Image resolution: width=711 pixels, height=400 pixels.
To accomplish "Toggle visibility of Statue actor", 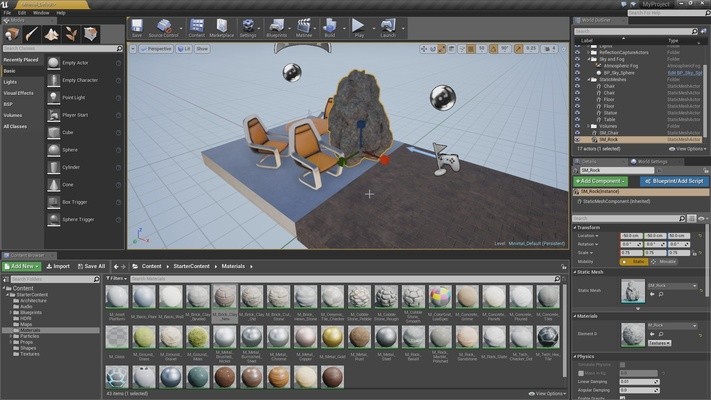I will (577, 113).
